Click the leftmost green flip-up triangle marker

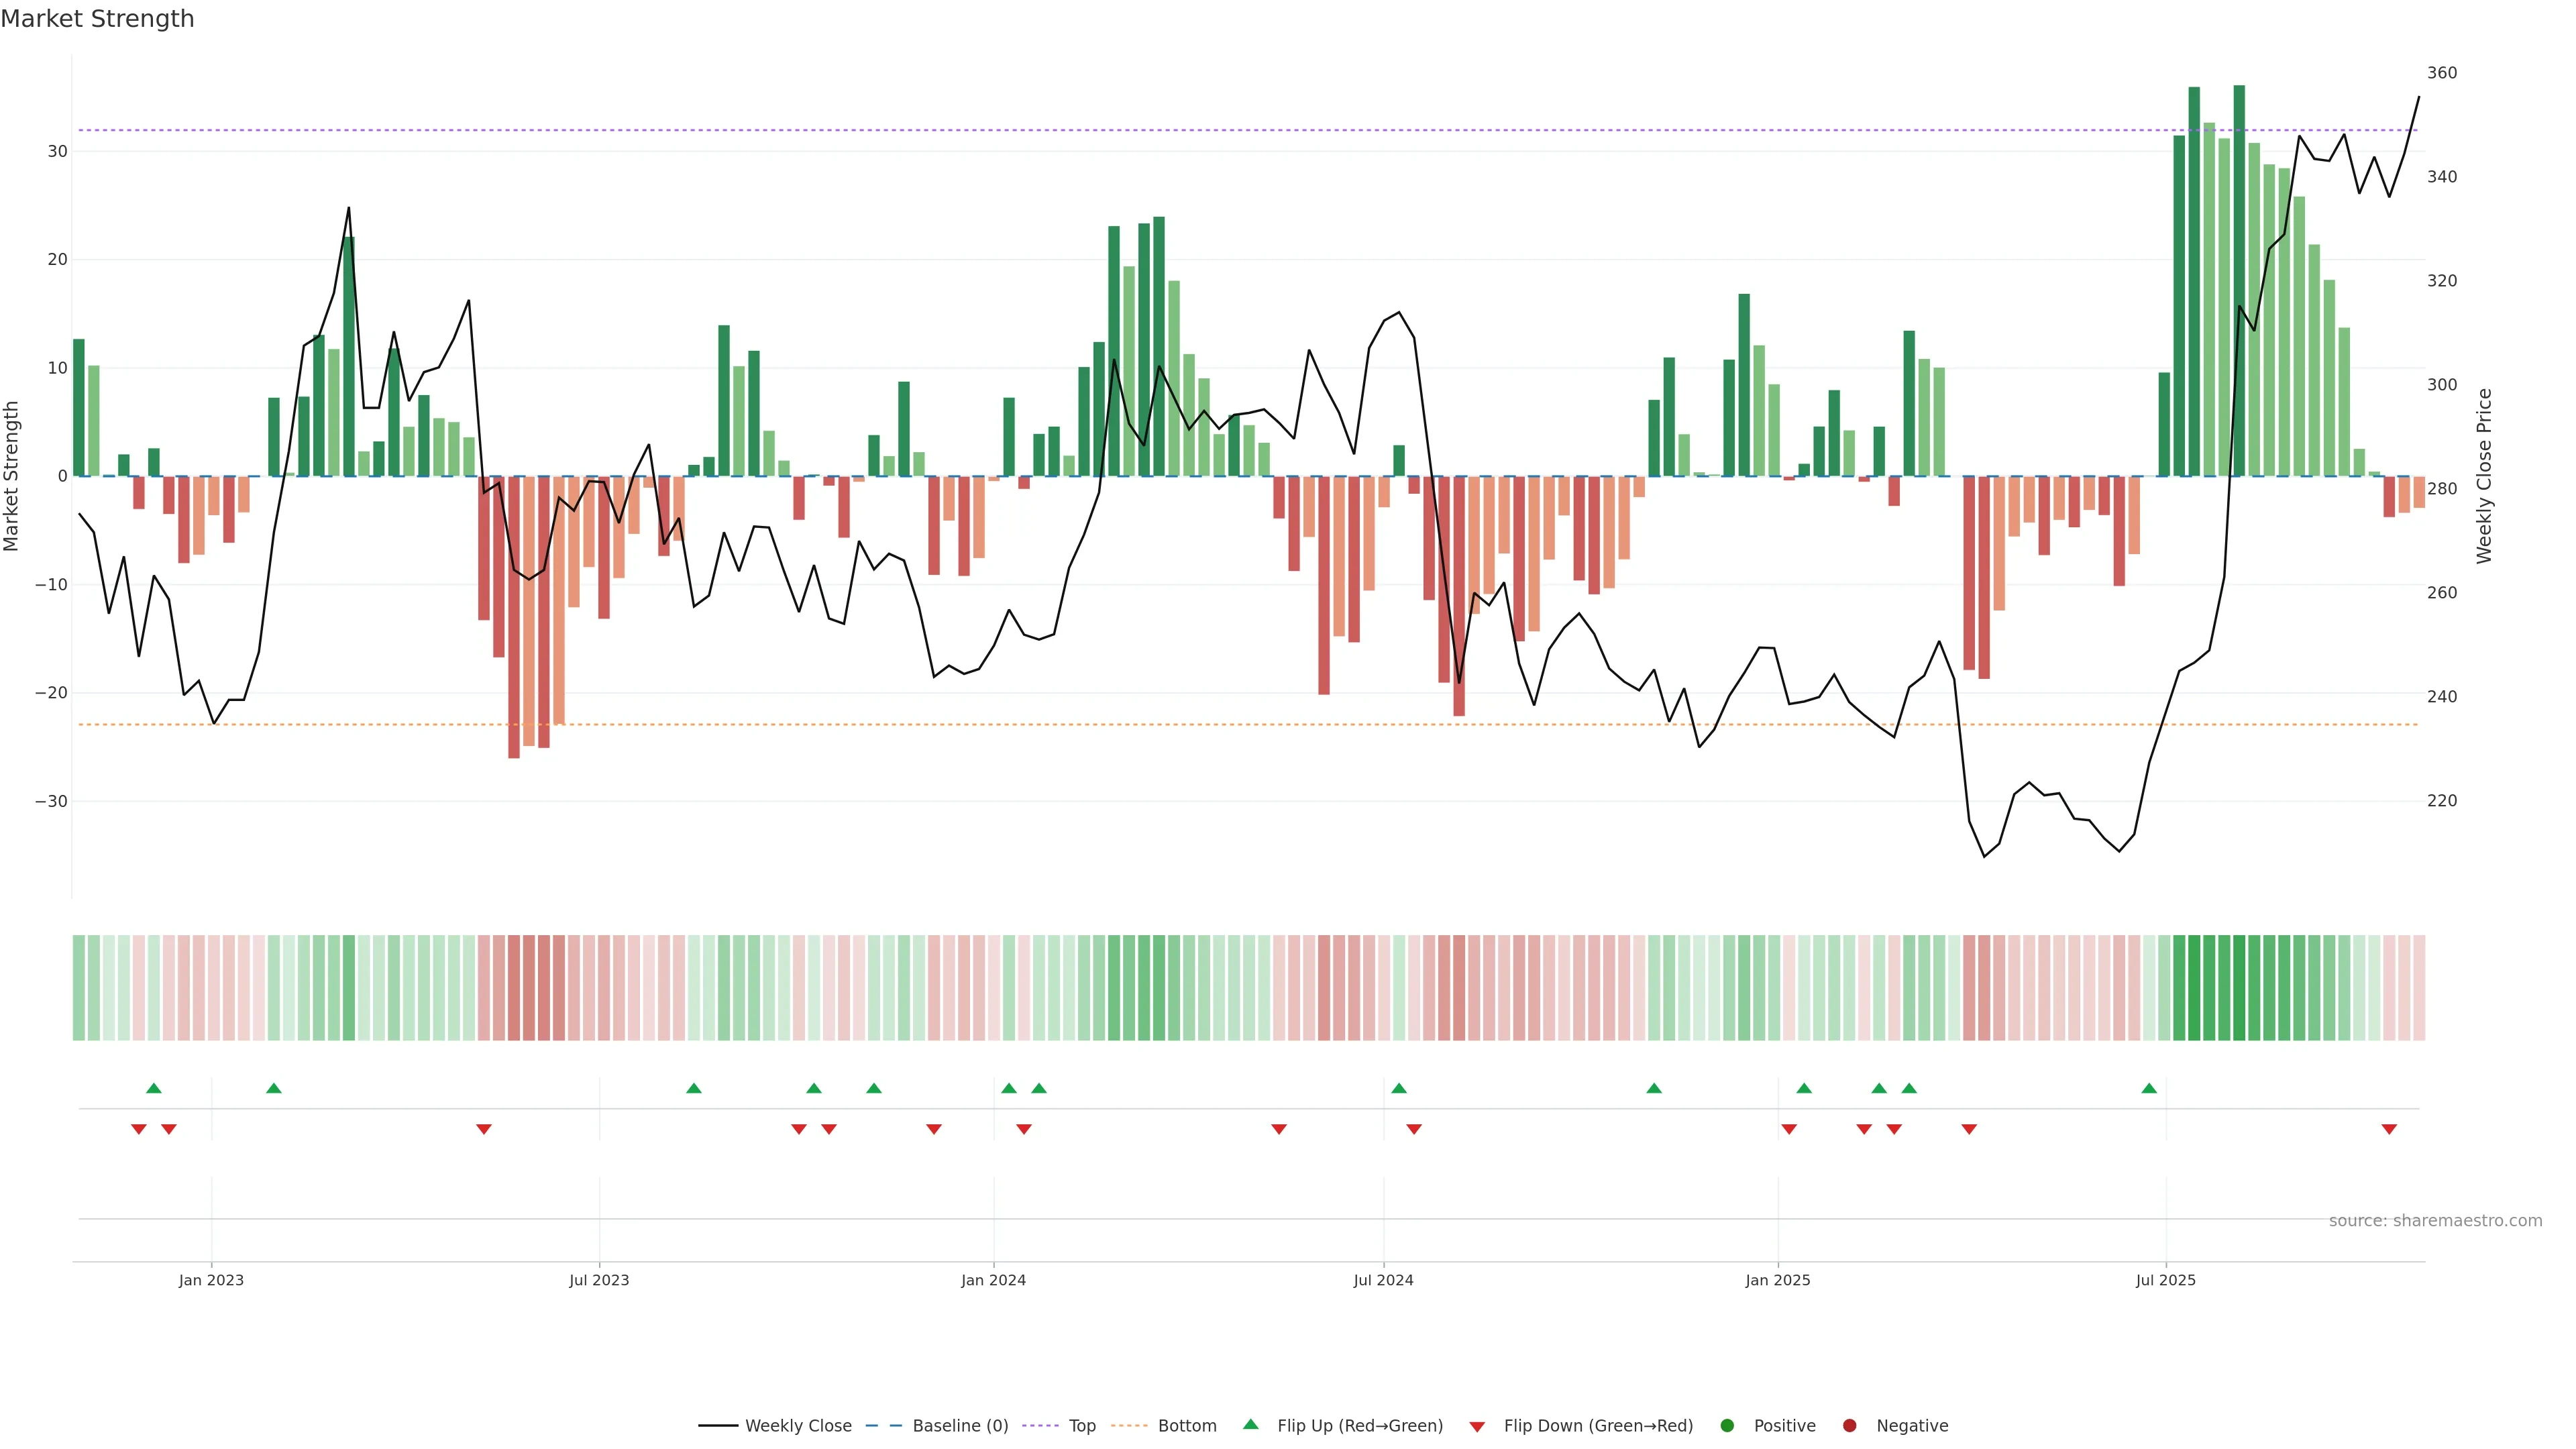[x=153, y=1088]
